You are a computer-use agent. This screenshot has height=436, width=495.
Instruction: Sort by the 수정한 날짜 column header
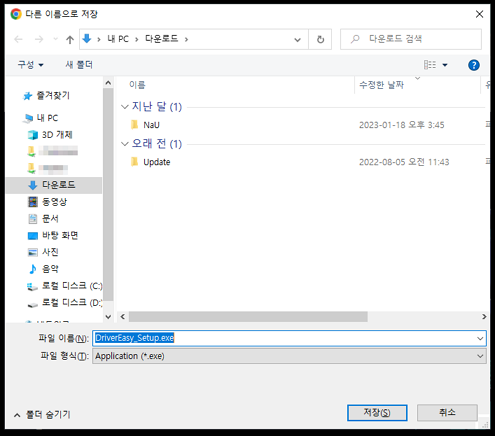pyautogui.click(x=381, y=85)
